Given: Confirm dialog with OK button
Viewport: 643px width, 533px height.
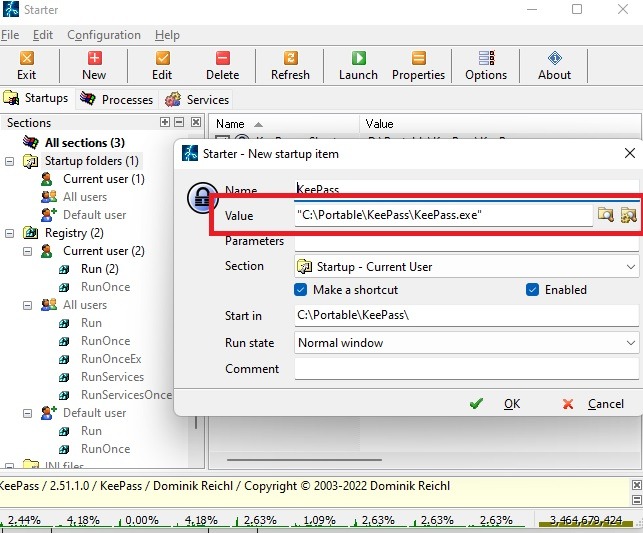Looking at the screenshot, I should coord(495,404).
